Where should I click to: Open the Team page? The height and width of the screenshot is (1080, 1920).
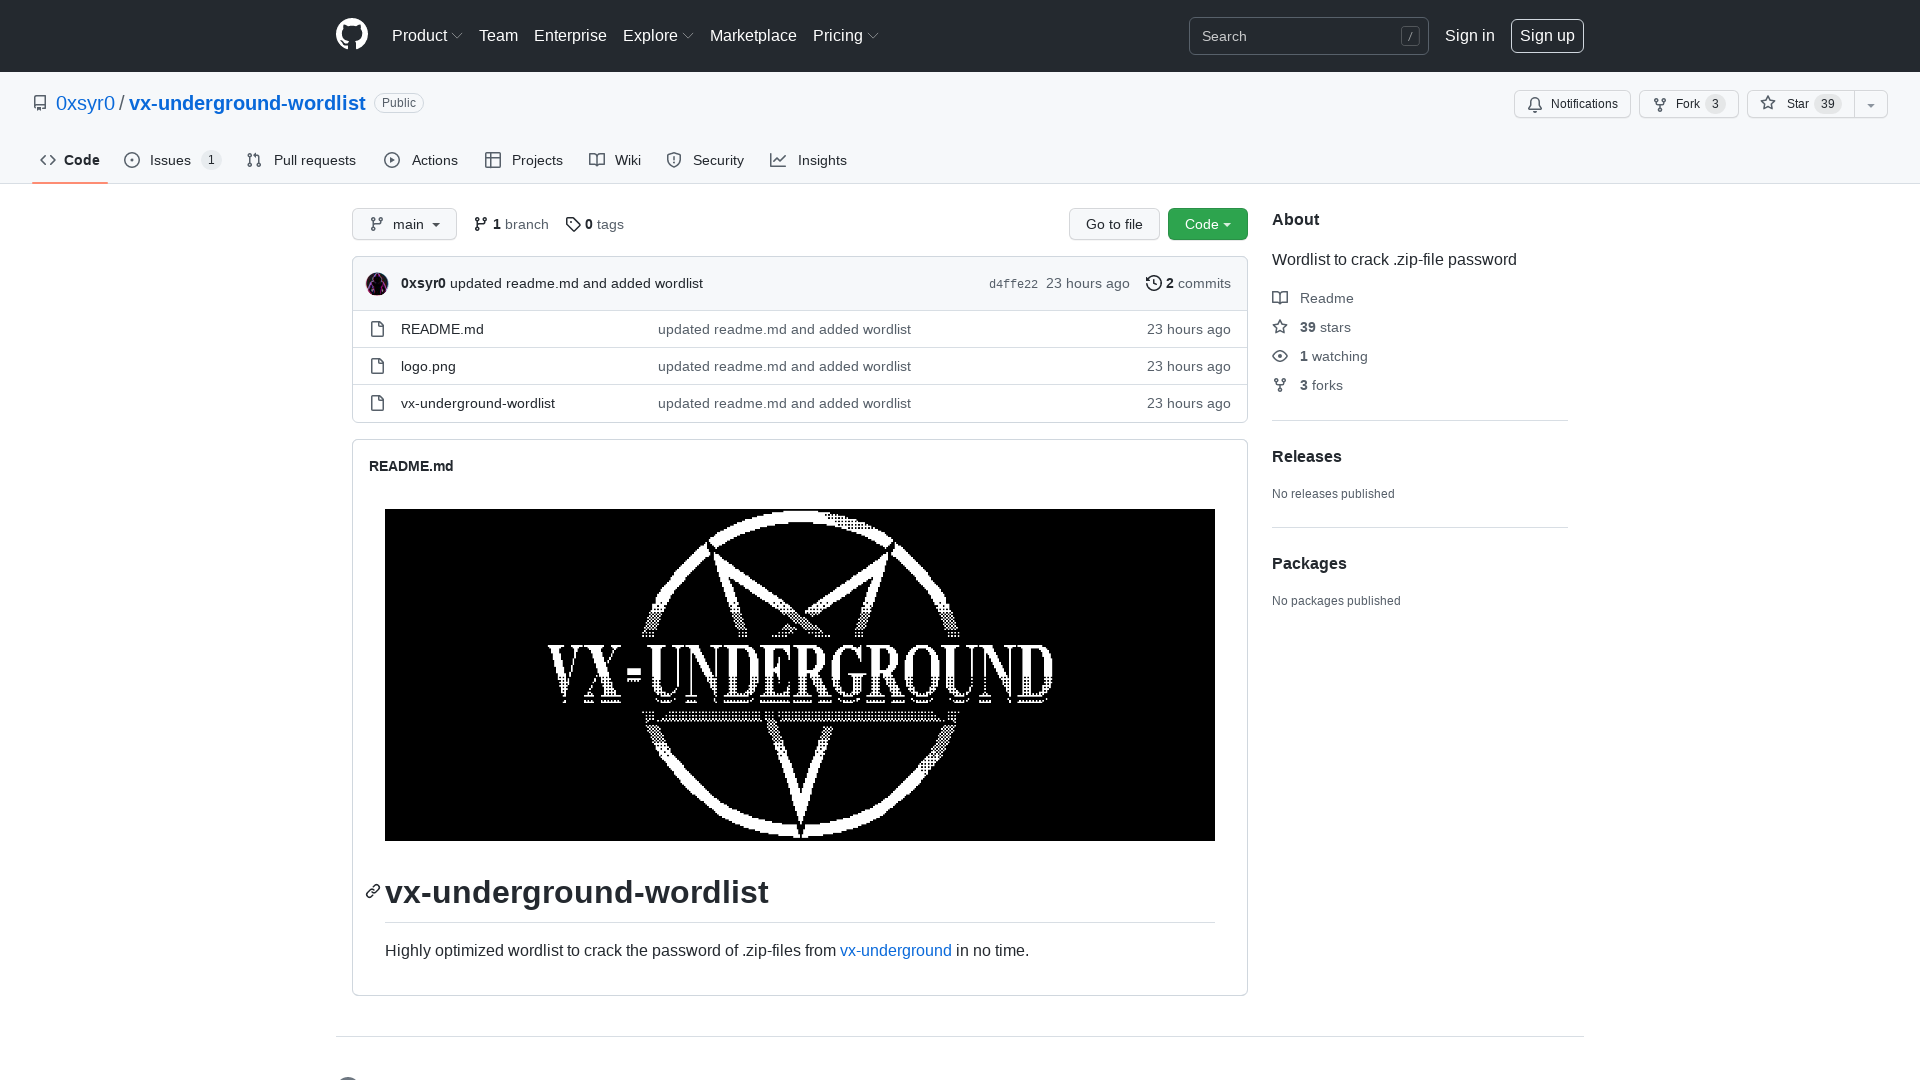click(x=498, y=36)
